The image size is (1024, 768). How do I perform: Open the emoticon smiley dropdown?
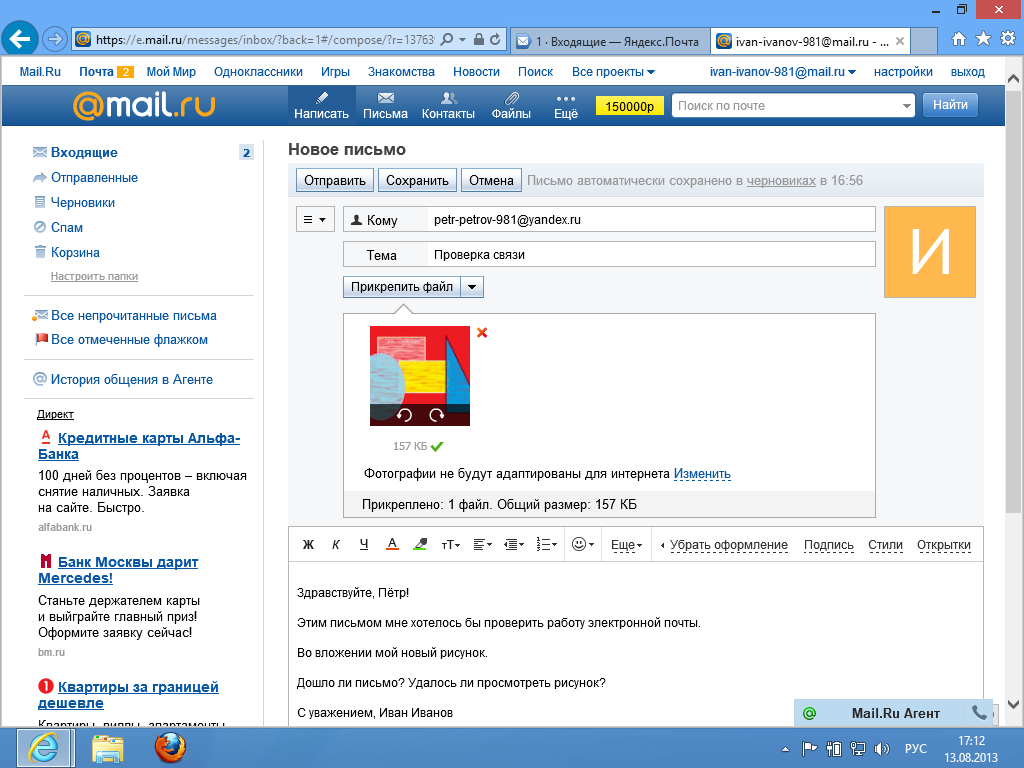pos(583,545)
